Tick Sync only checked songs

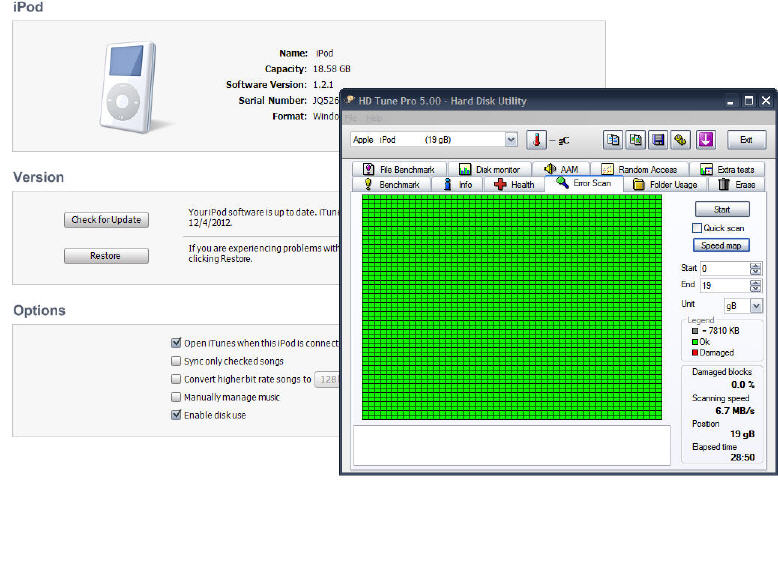tap(177, 361)
